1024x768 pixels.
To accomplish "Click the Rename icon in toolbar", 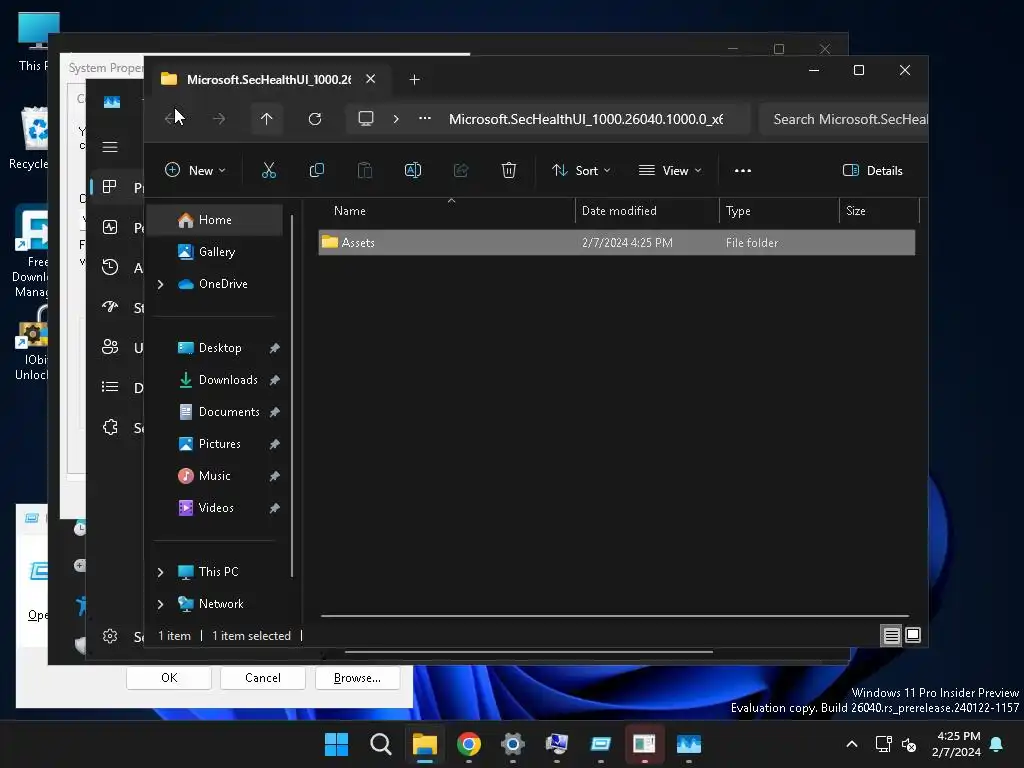I will point(413,170).
